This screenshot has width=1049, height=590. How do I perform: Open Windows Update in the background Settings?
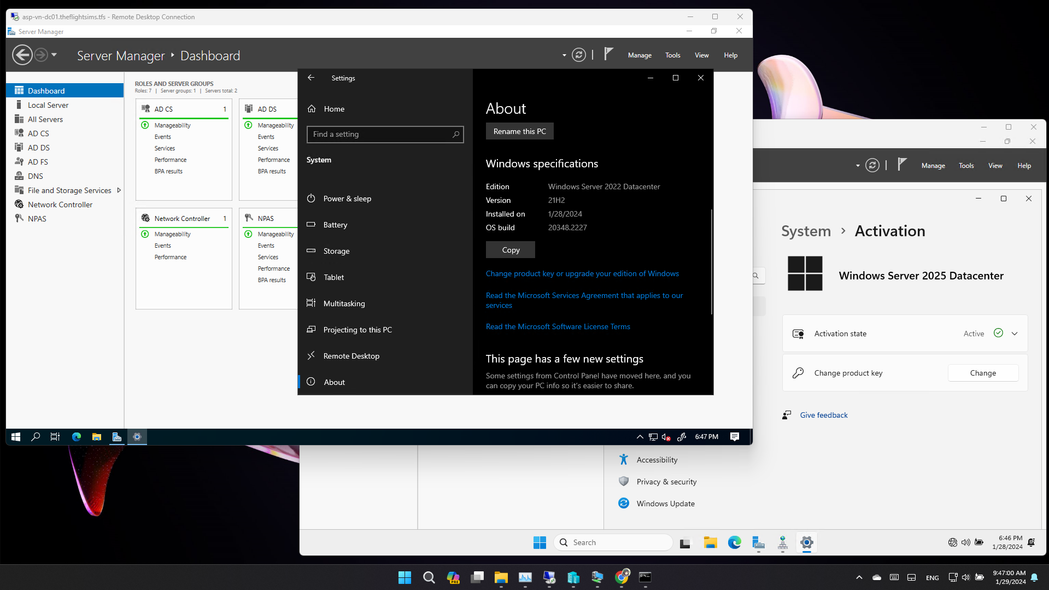click(666, 504)
